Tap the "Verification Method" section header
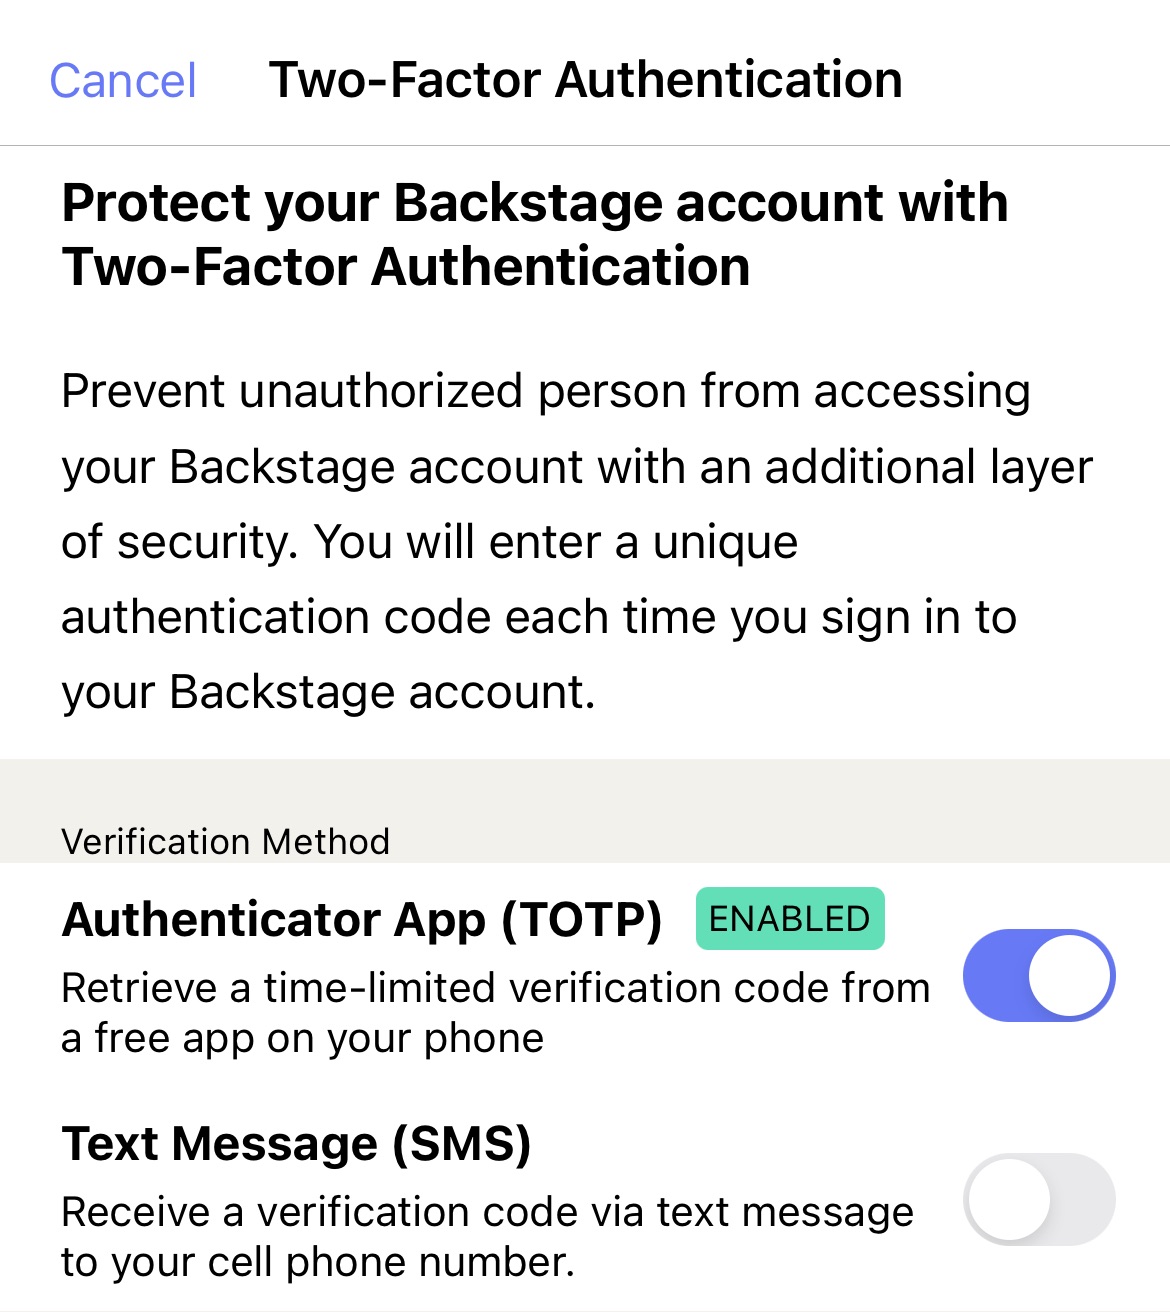1170x1312 pixels. tap(226, 842)
